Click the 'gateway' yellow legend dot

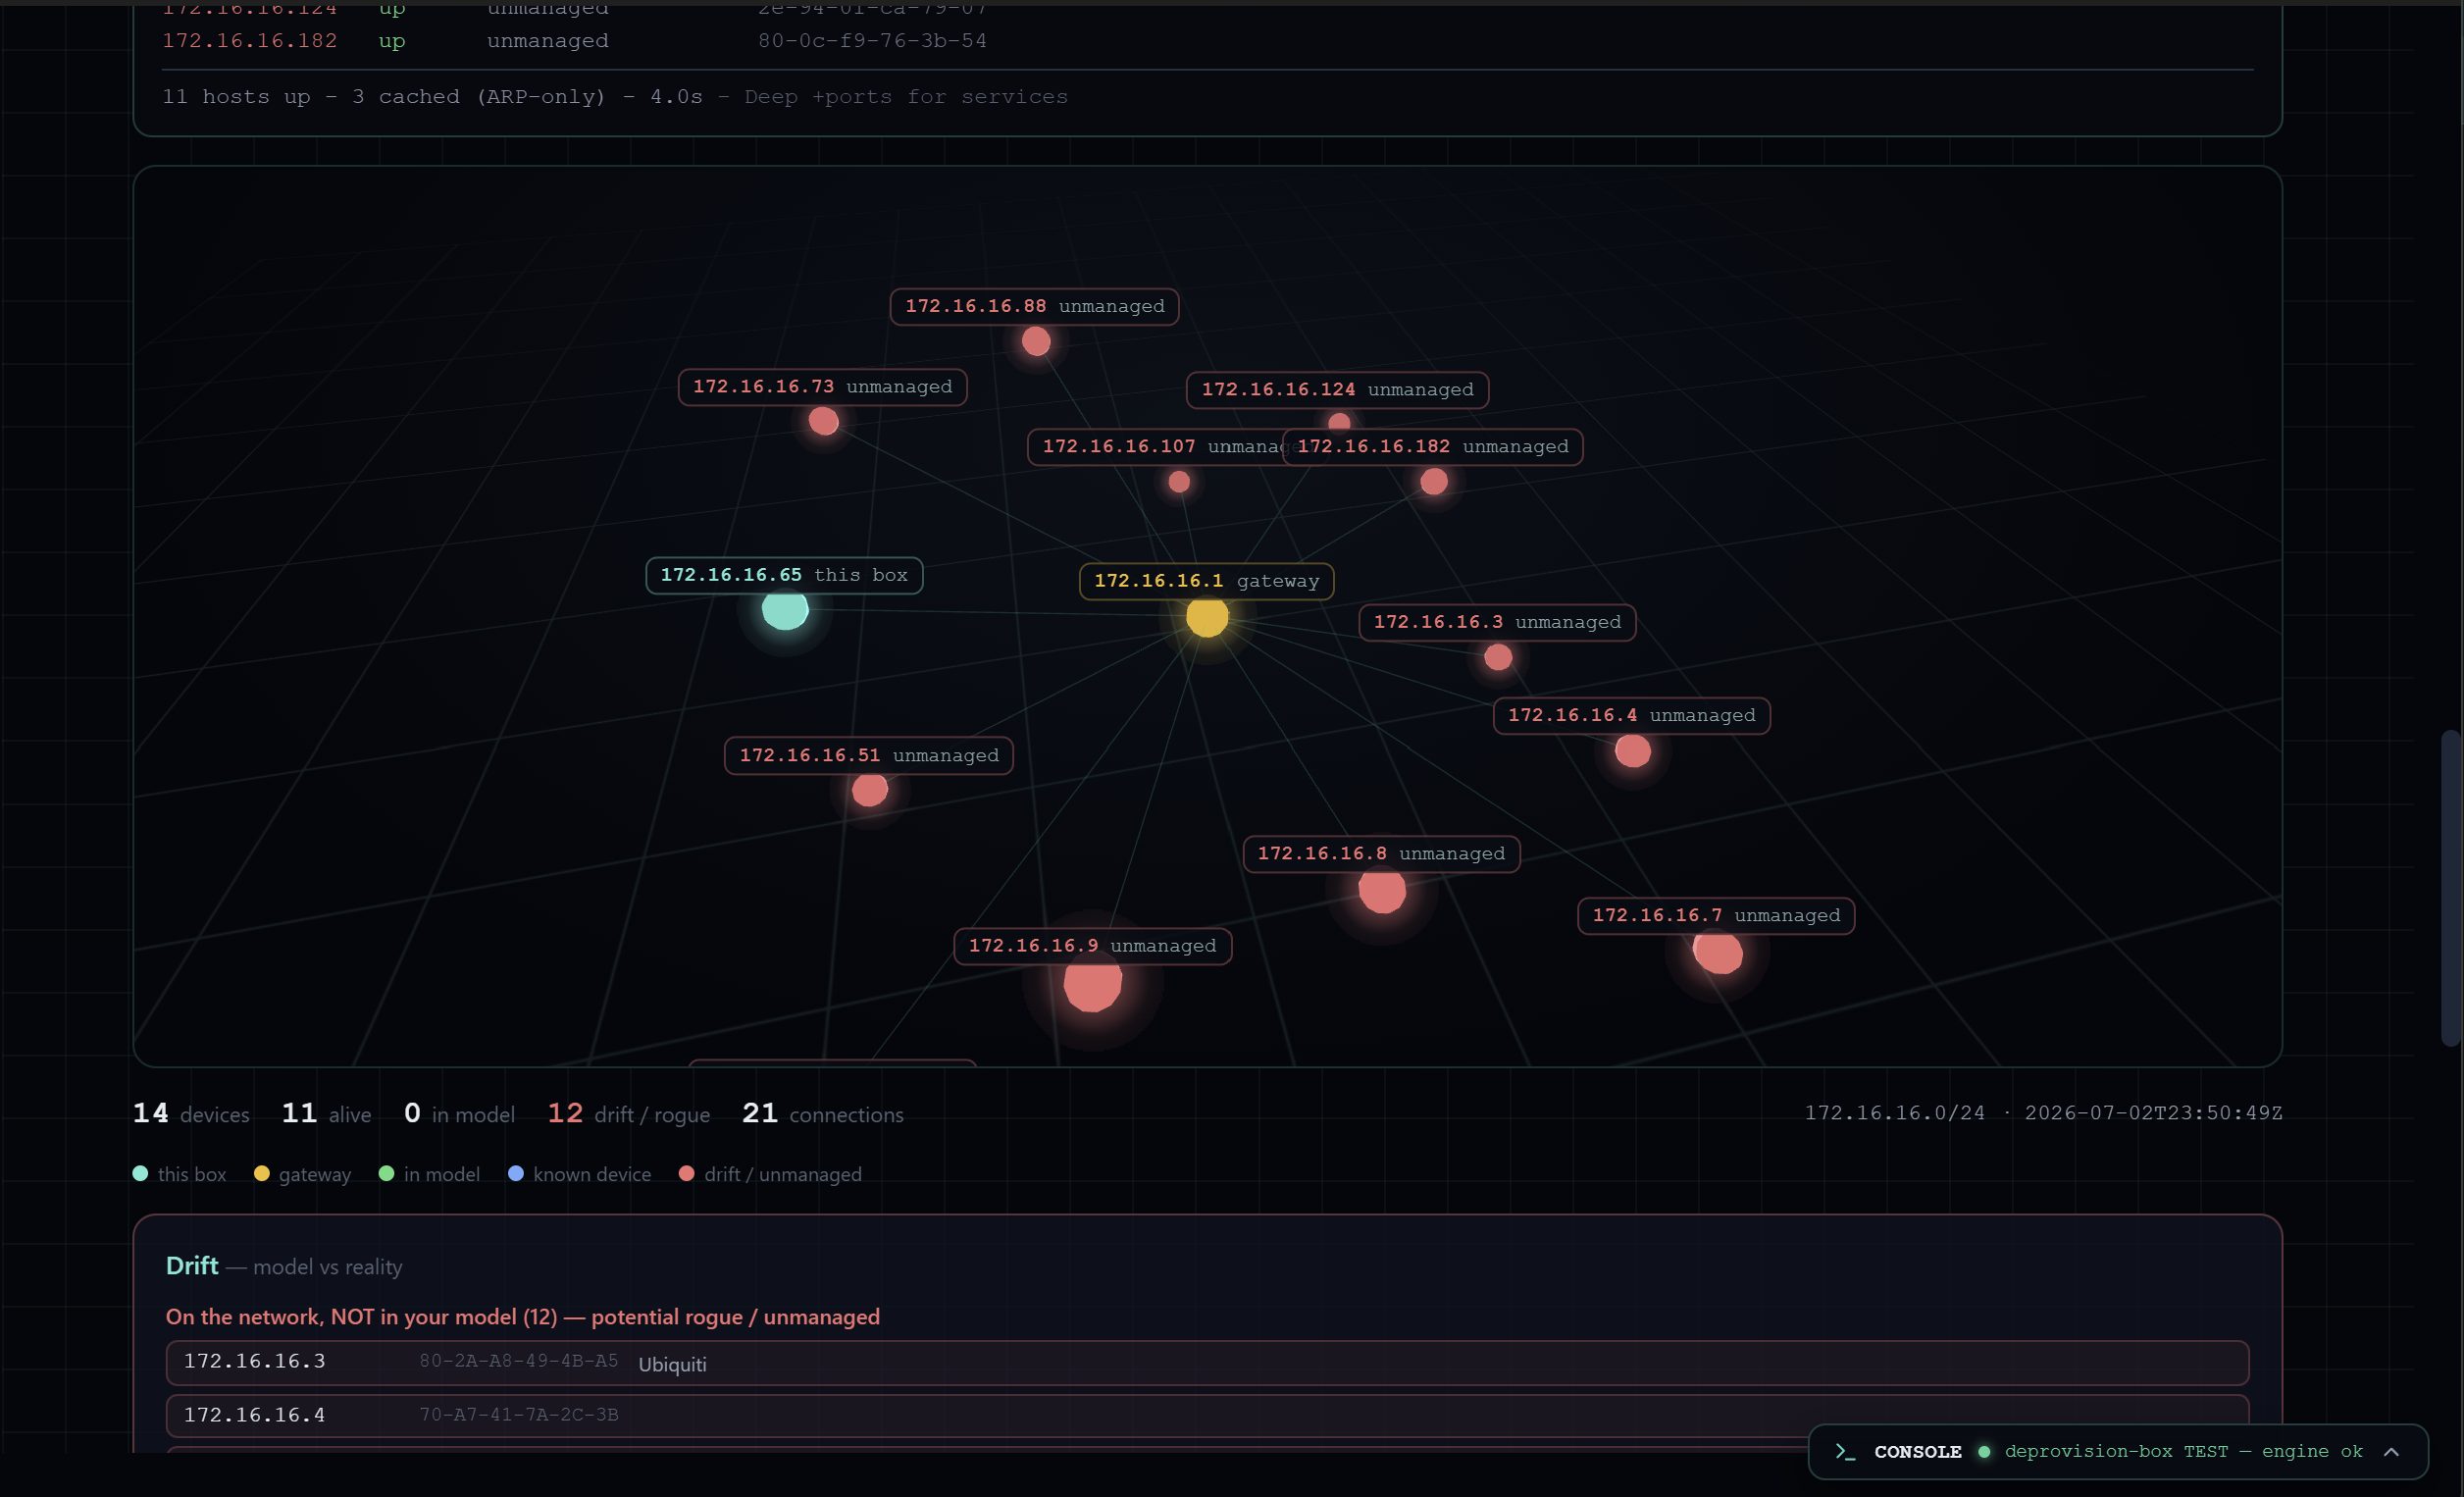pos(261,1173)
